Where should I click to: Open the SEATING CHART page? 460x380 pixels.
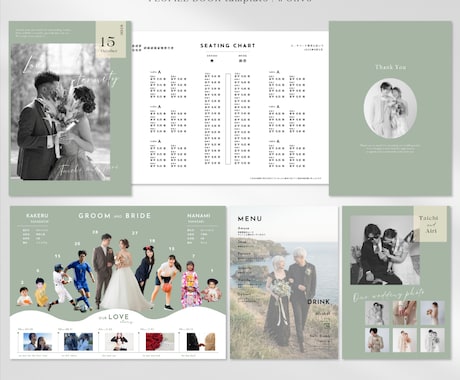pos(230,107)
